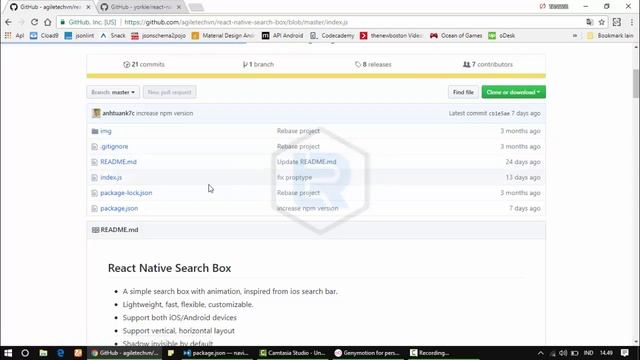The image size is (640, 360).
Task: Click the page vertical scrollbar thumb
Action: click(x=636, y=84)
